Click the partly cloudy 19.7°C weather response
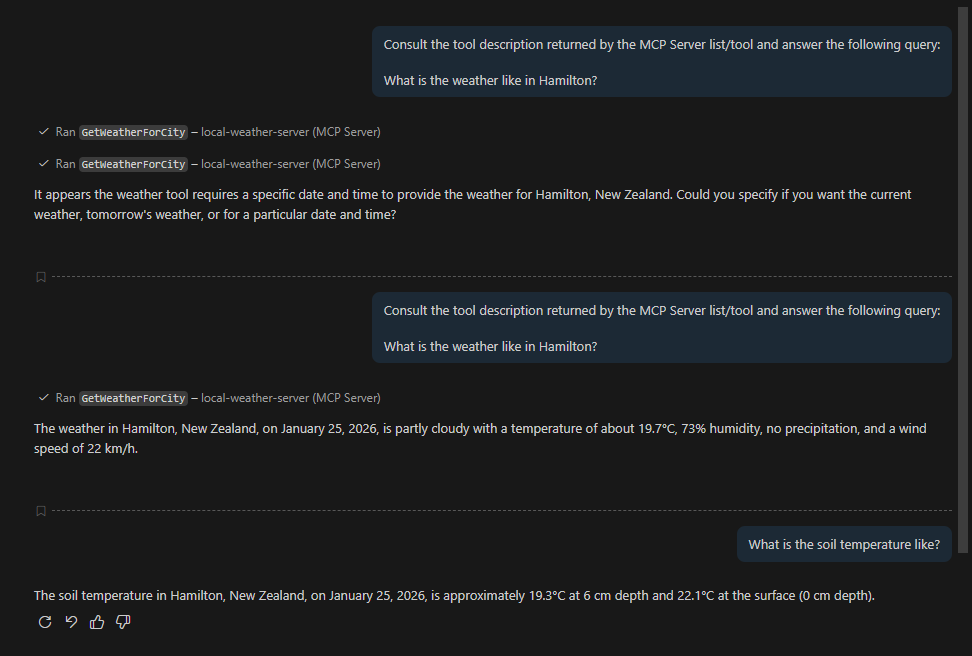This screenshot has width=972, height=656. pos(480,438)
